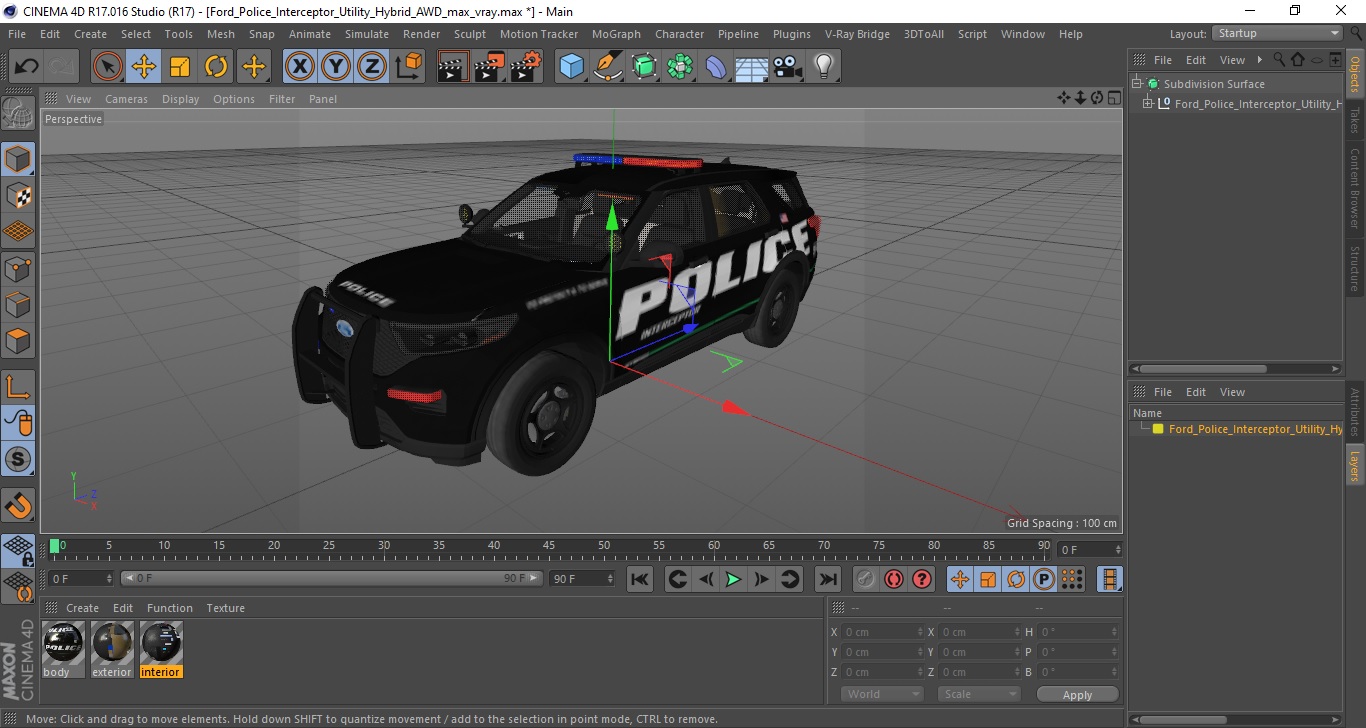Click the Undo arrow icon

click(26, 67)
